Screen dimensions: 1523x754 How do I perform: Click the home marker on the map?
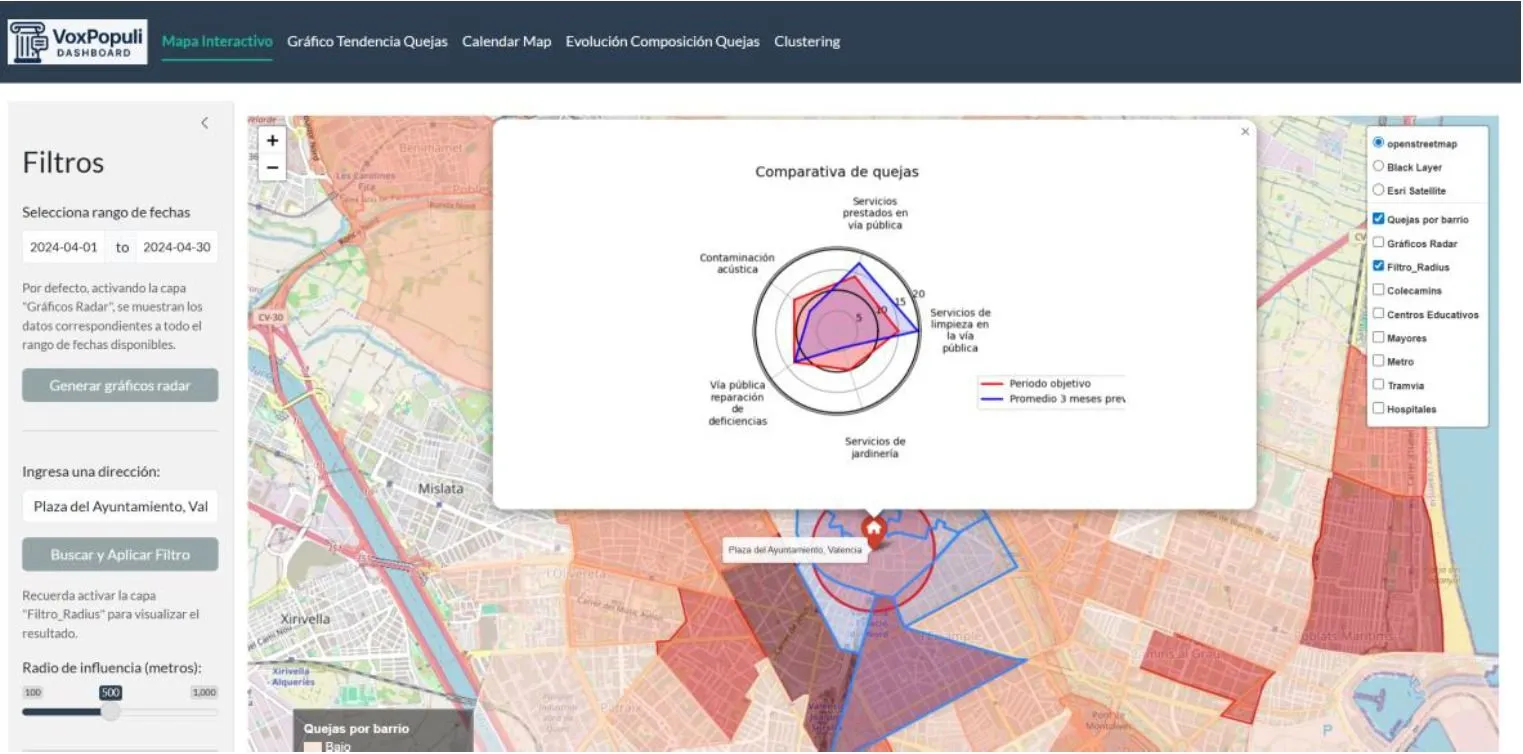click(x=874, y=531)
